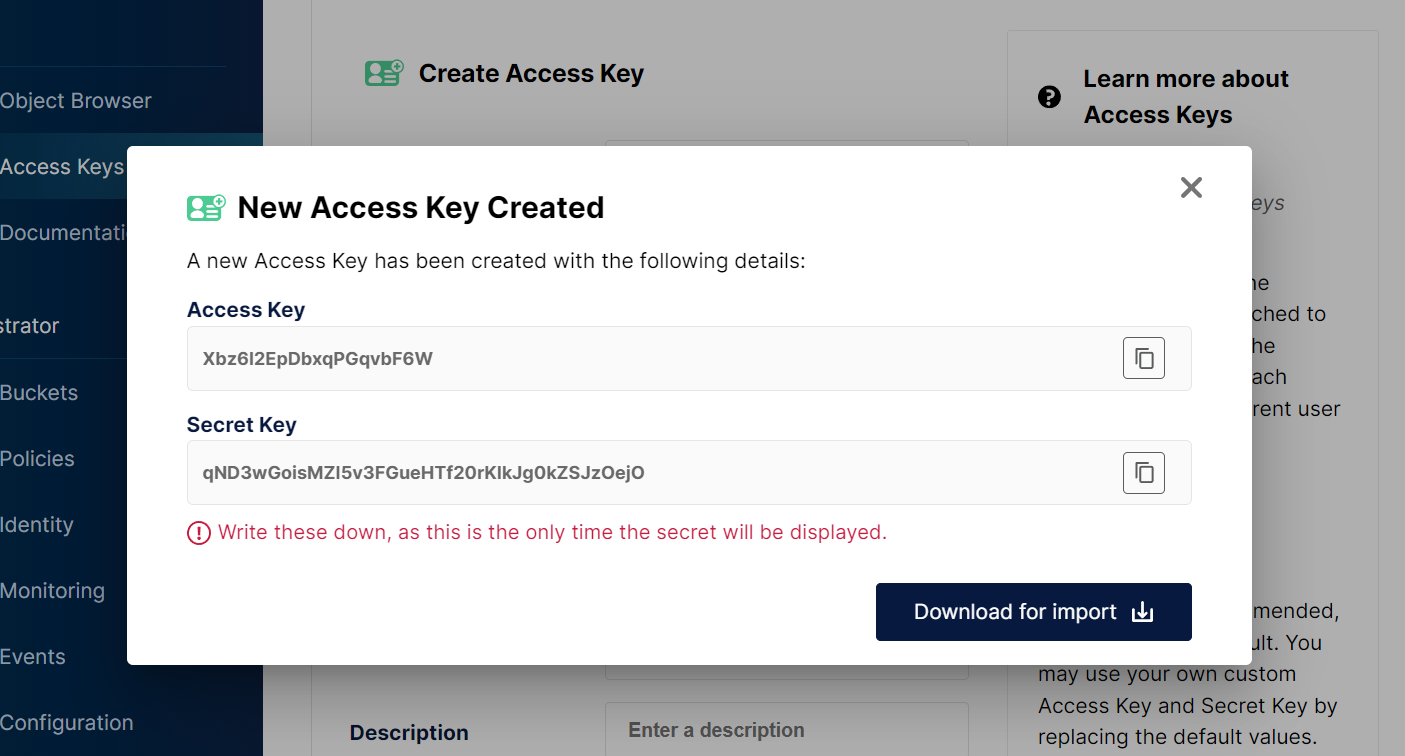This screenshot has width=1405, height=756.
Task: Open Object Browser in sidebar
Action: [x=76, y=101]
